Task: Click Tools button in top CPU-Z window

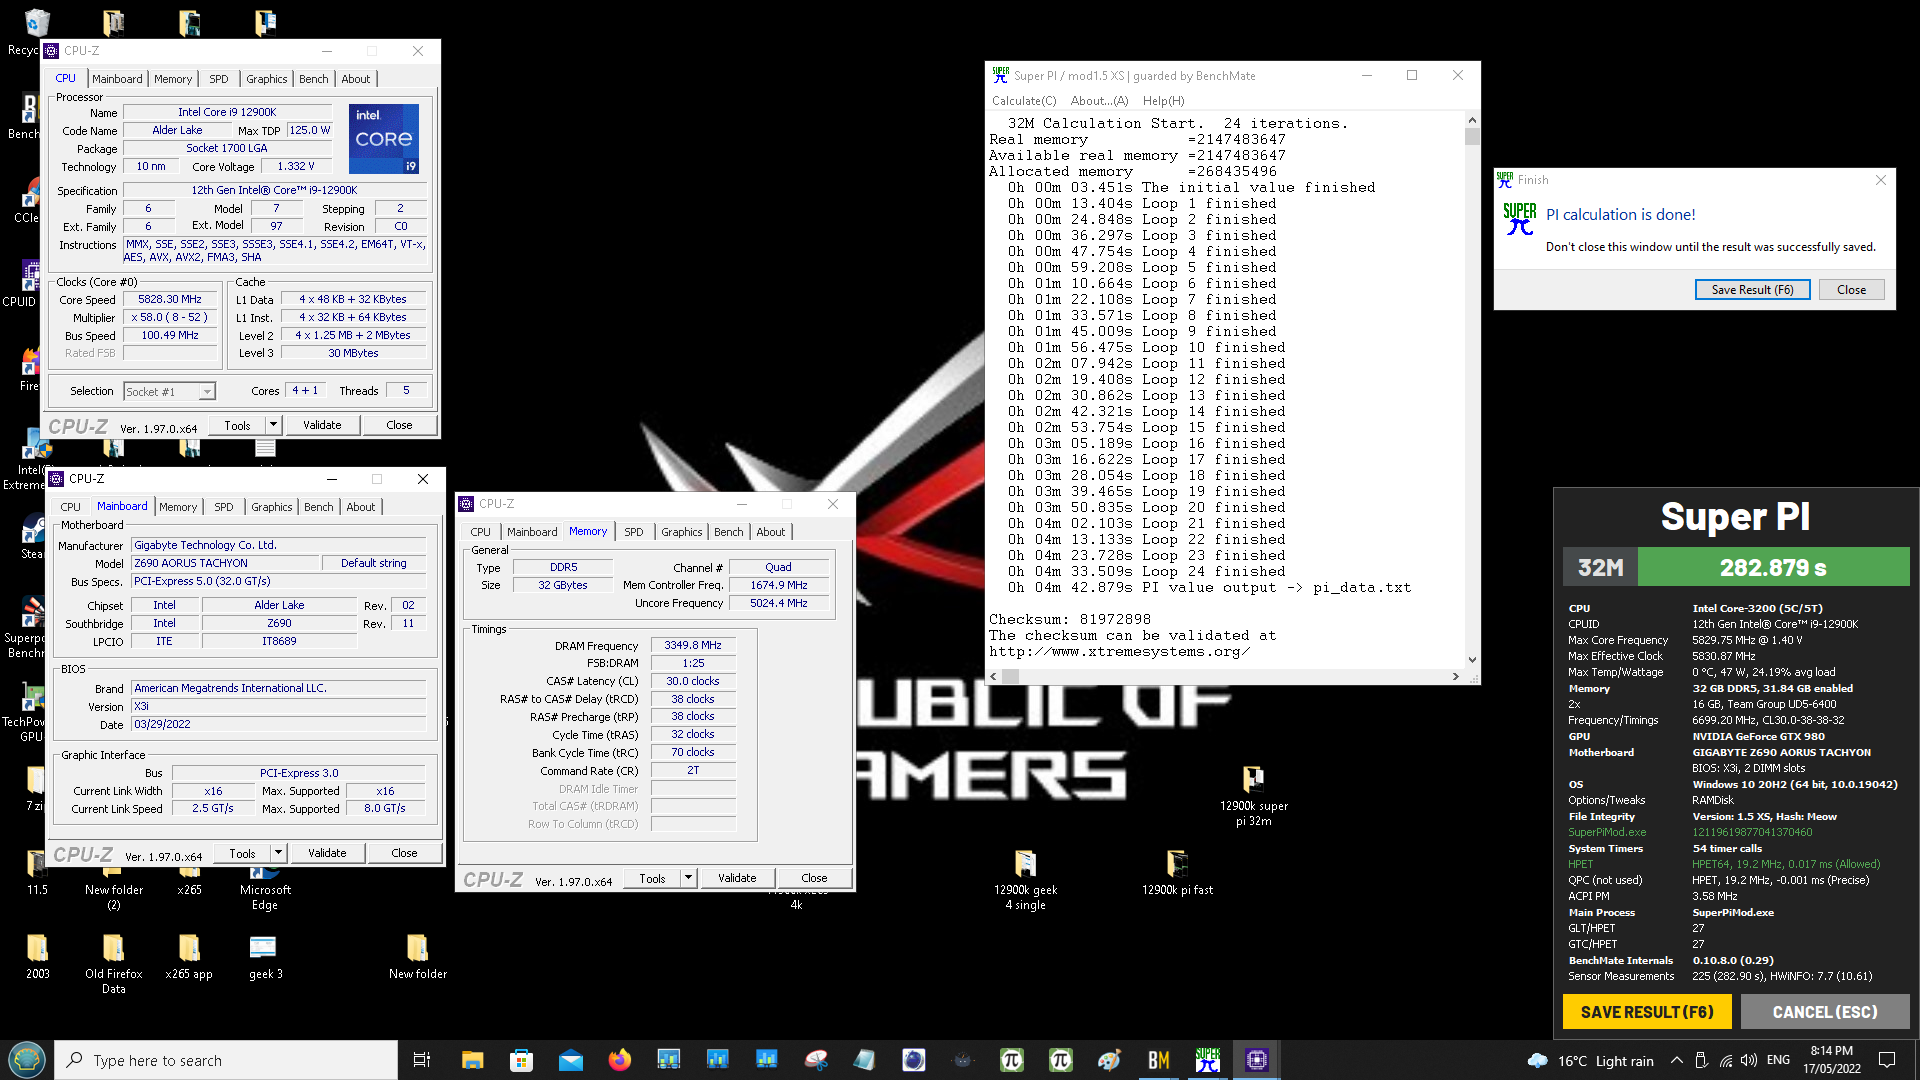Action: pos(237,425)
